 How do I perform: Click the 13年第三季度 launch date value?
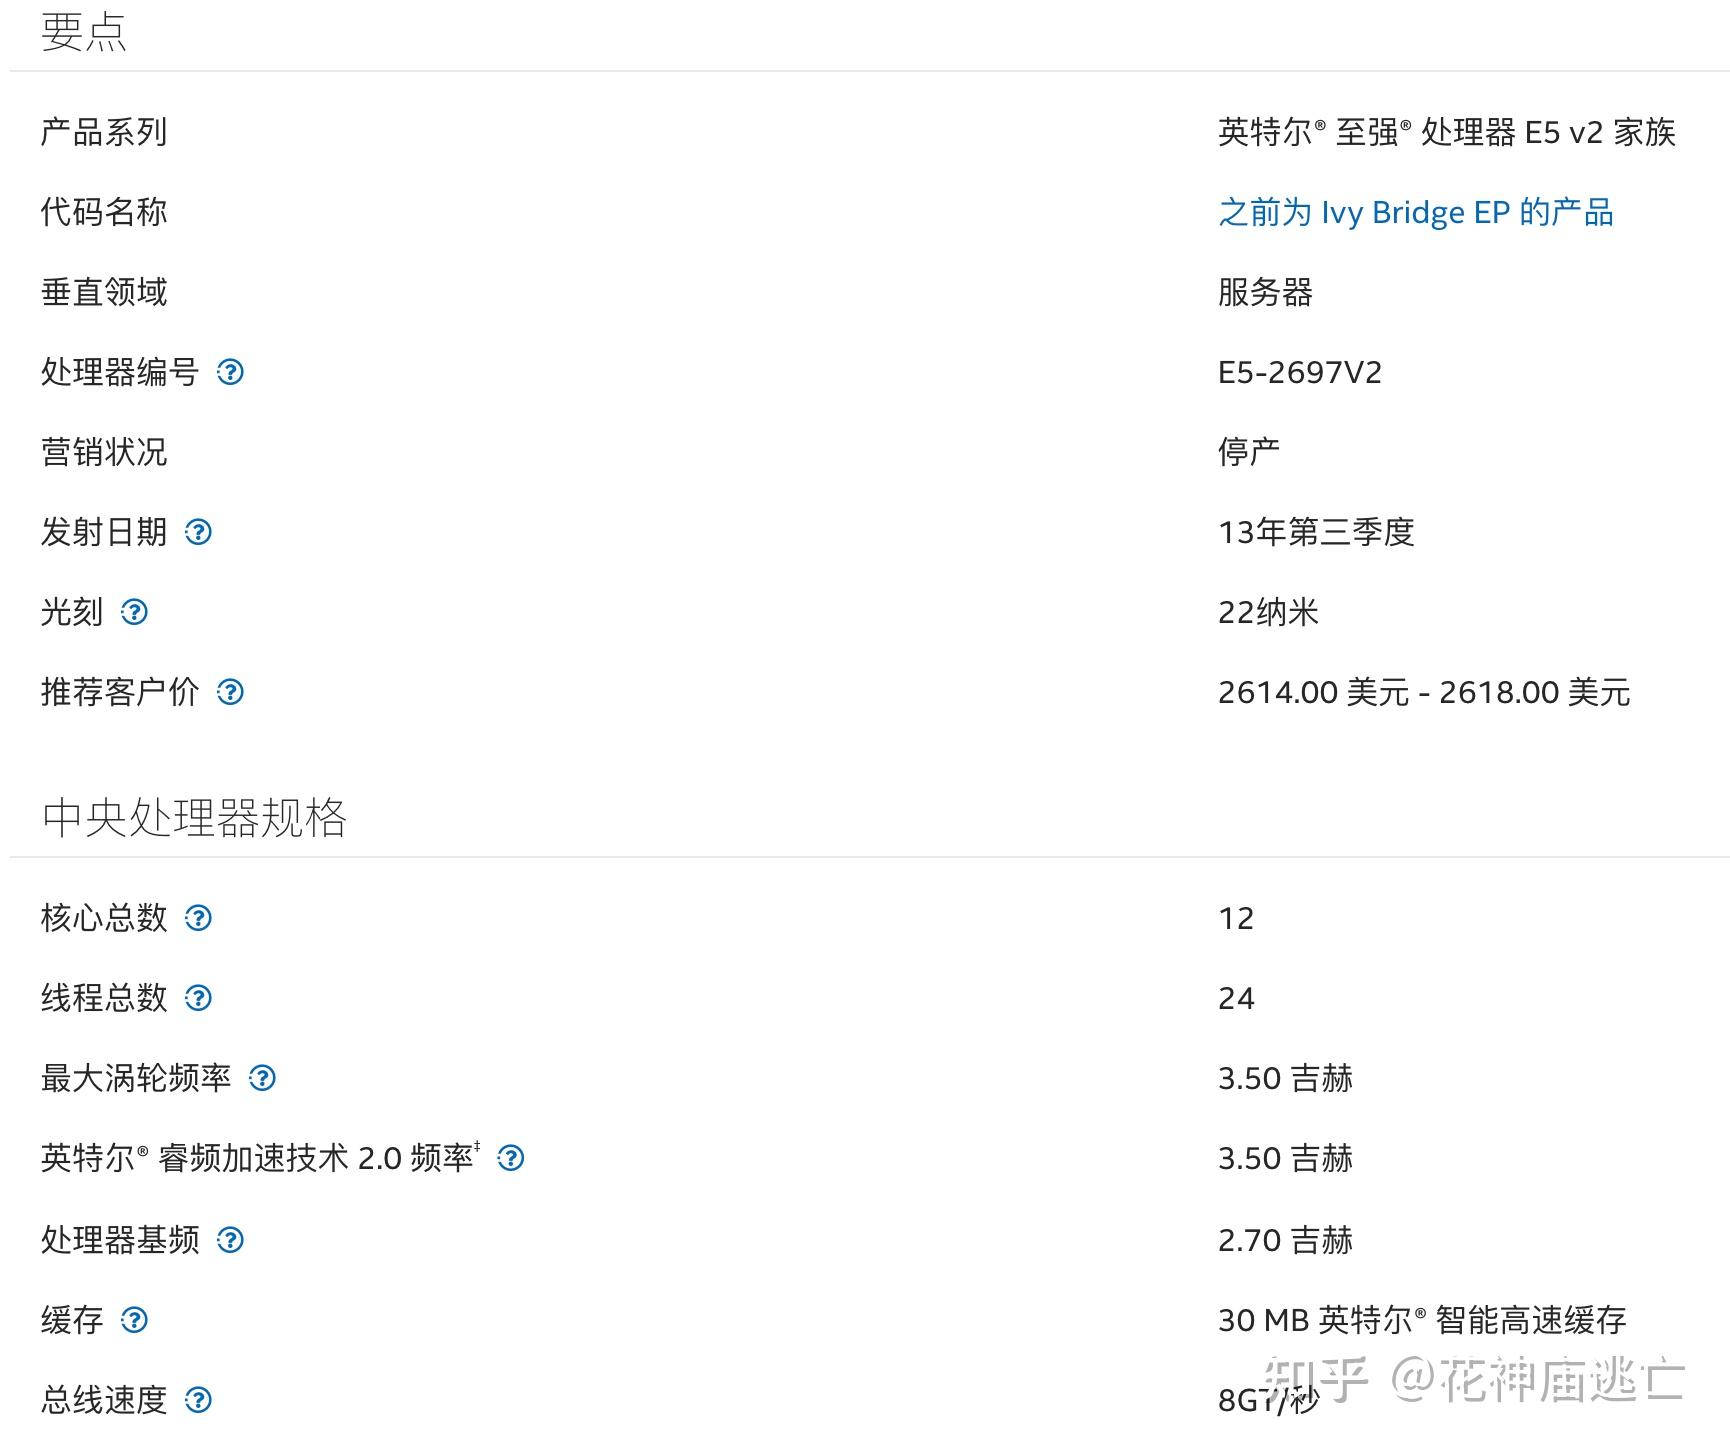[x=1316, y=532]
